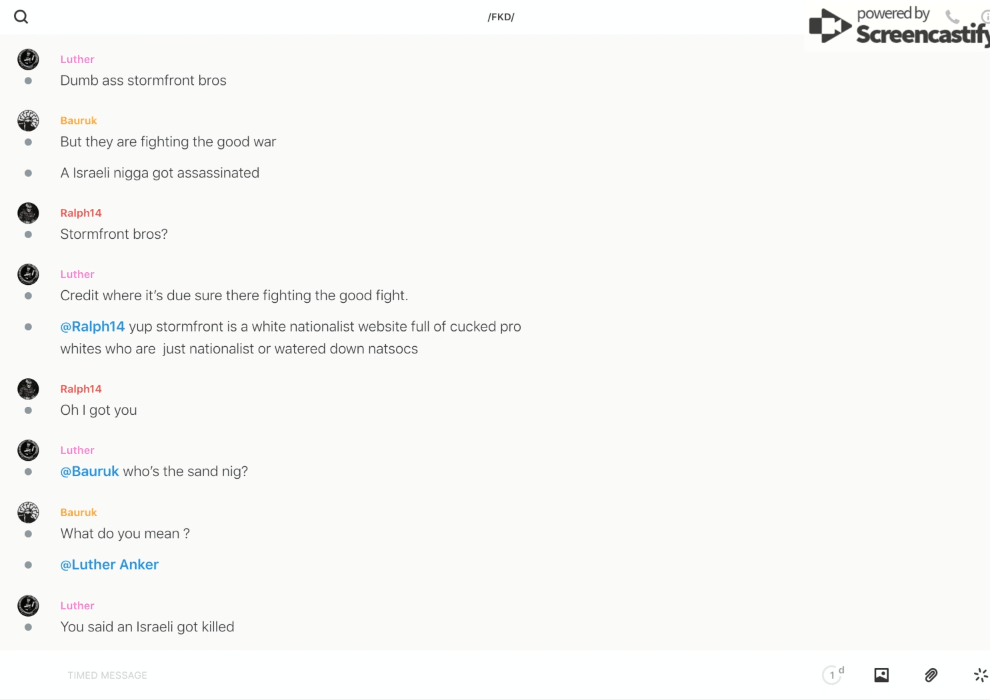
Task: Click the orange Bauruk name above "What do you mean ?"
Action: 78,512
